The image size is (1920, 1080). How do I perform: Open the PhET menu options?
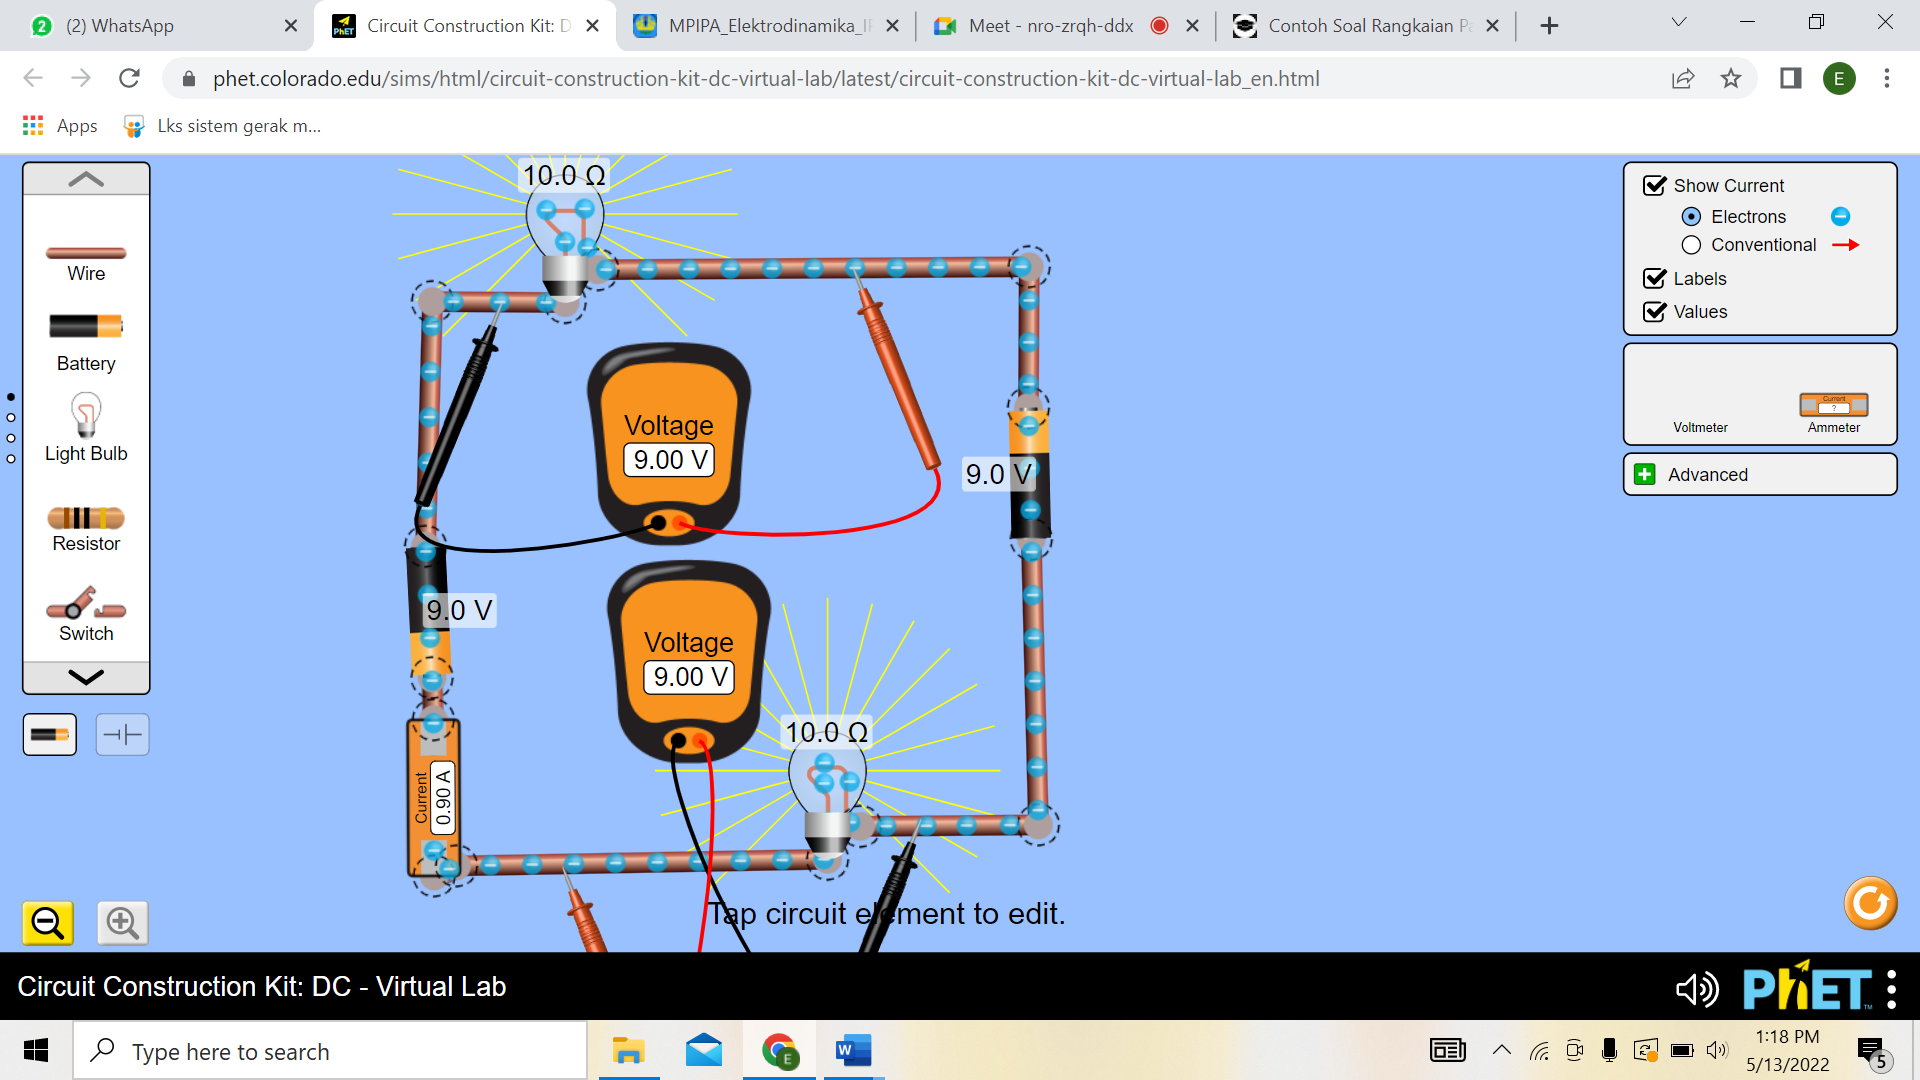(1891, 989)
